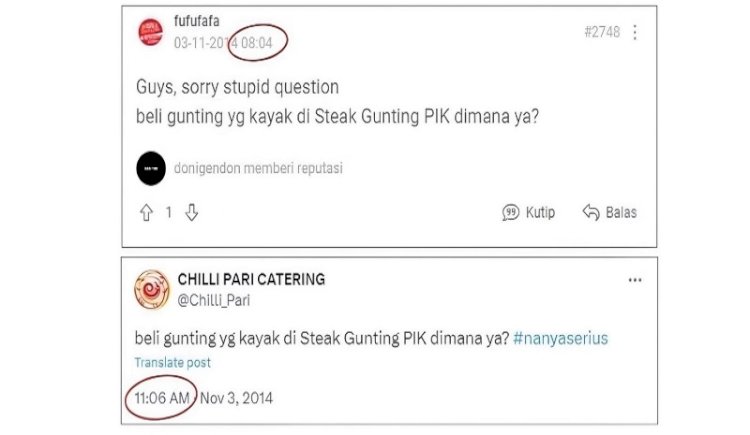This screenshot has height=435, width=750.
Task: Open the three-dot menu beside #2748
Action: point(635,32)
